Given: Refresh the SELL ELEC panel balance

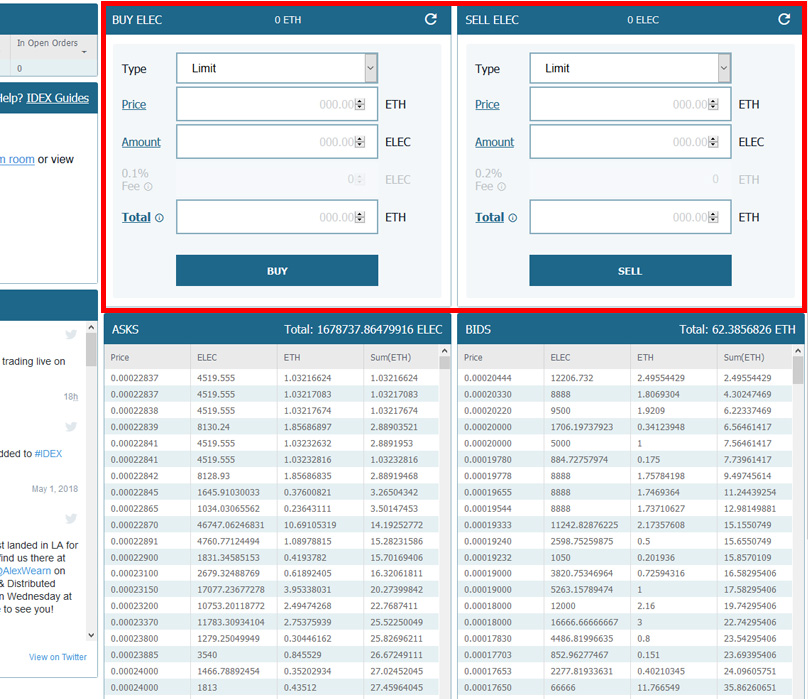Looking at the screenshot, I should [x=784, y=20].
